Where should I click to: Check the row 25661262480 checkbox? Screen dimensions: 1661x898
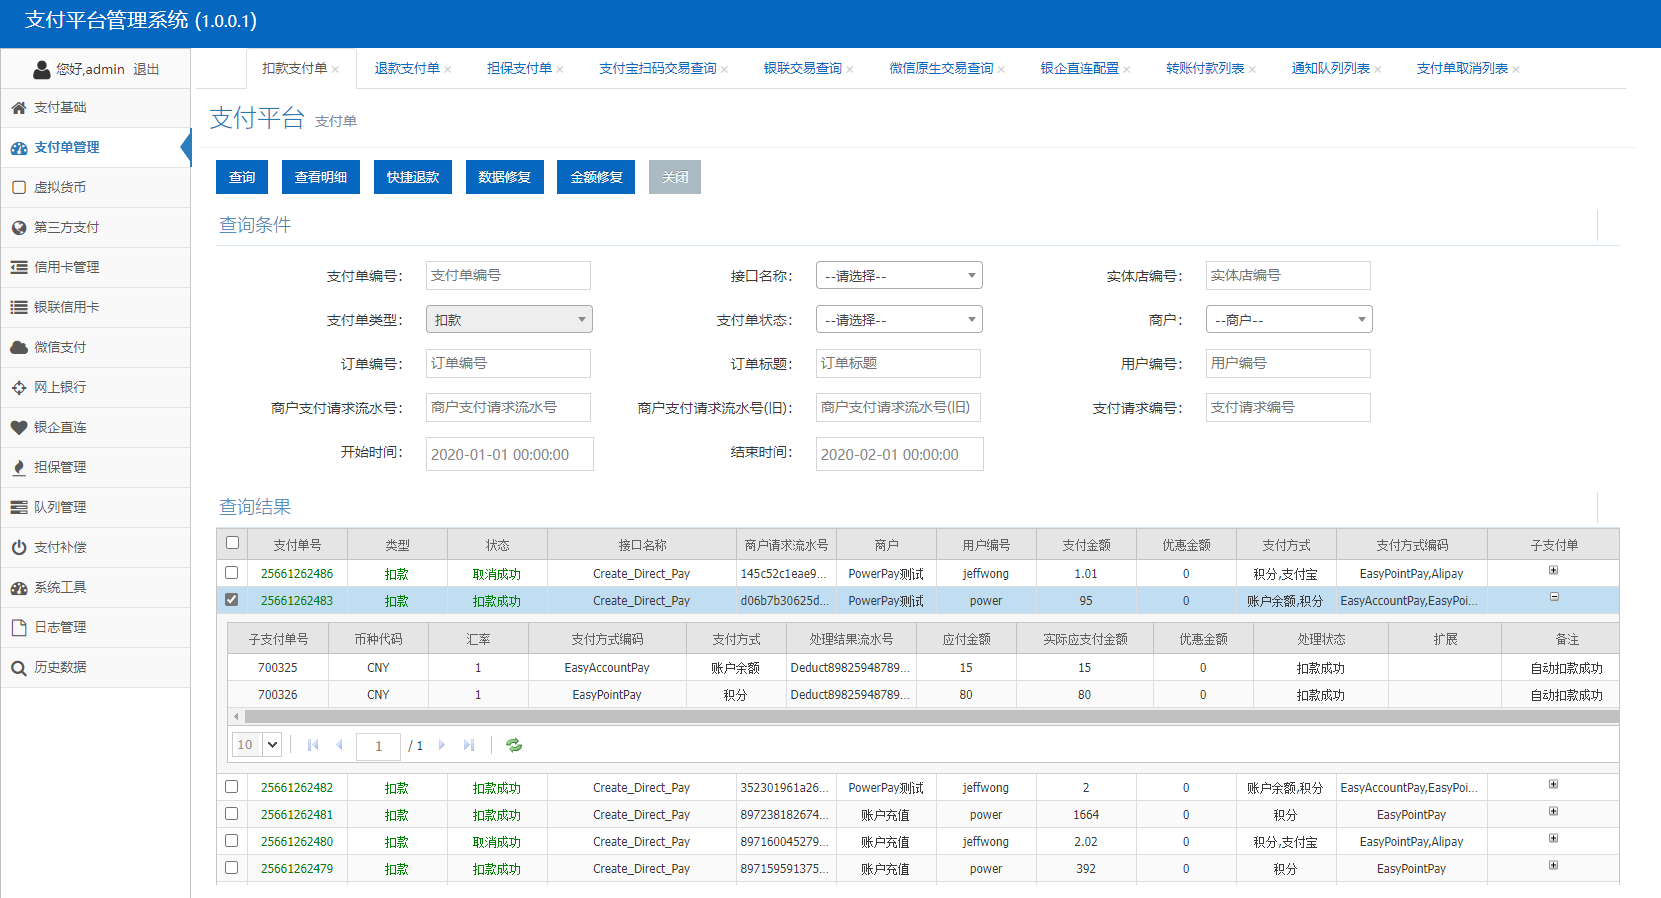click(x=232, y=841)
